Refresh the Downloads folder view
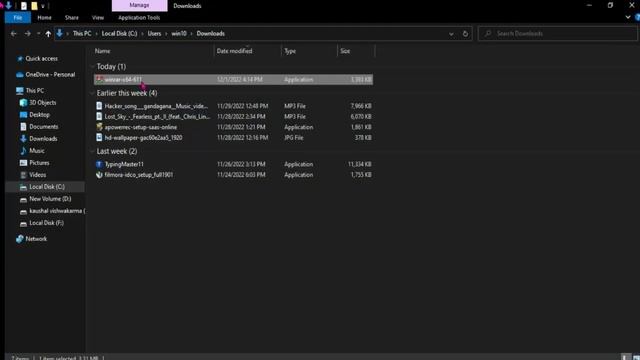The image size is (640, 360). click(465, 34)
